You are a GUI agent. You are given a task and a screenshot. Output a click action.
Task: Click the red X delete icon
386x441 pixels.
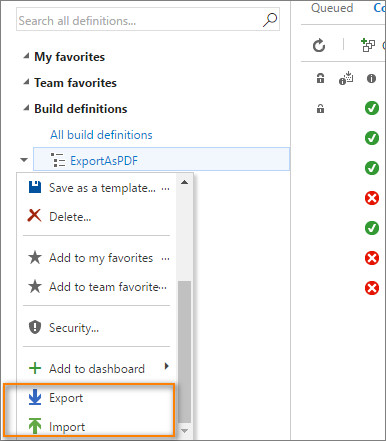(34, 216)
